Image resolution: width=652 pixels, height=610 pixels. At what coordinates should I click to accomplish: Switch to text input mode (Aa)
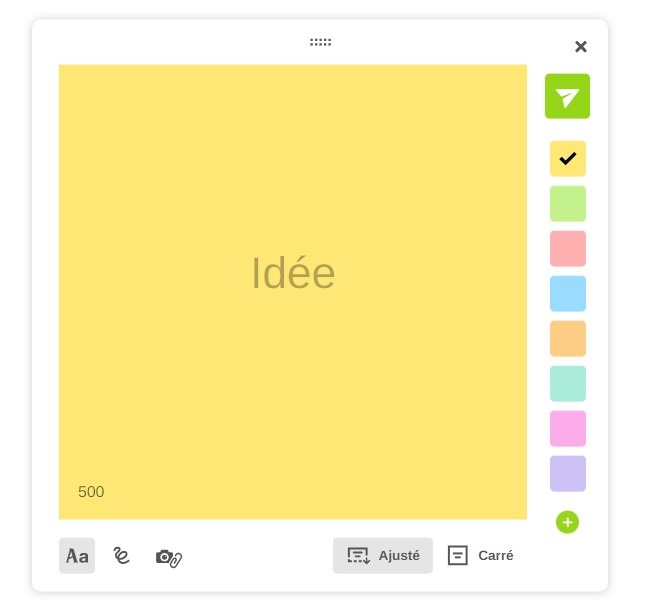coord(77,556)
